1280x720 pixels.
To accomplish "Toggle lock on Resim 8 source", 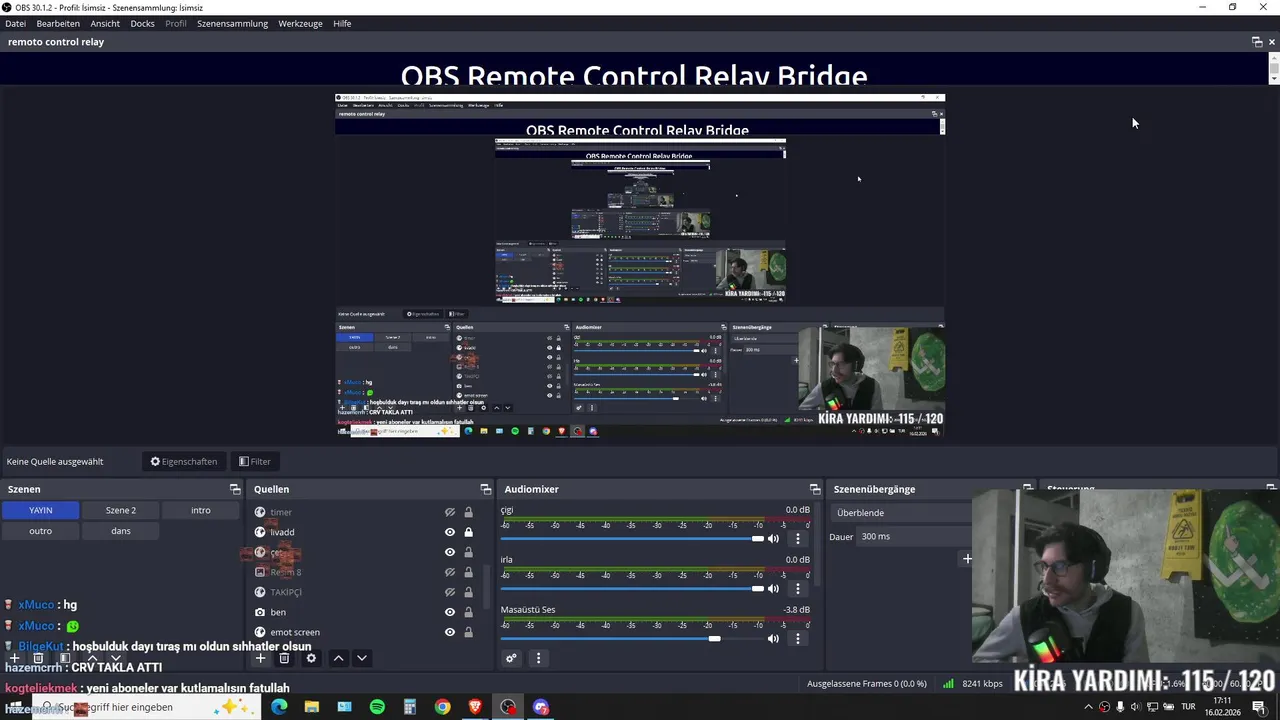I will click(468, 572).
